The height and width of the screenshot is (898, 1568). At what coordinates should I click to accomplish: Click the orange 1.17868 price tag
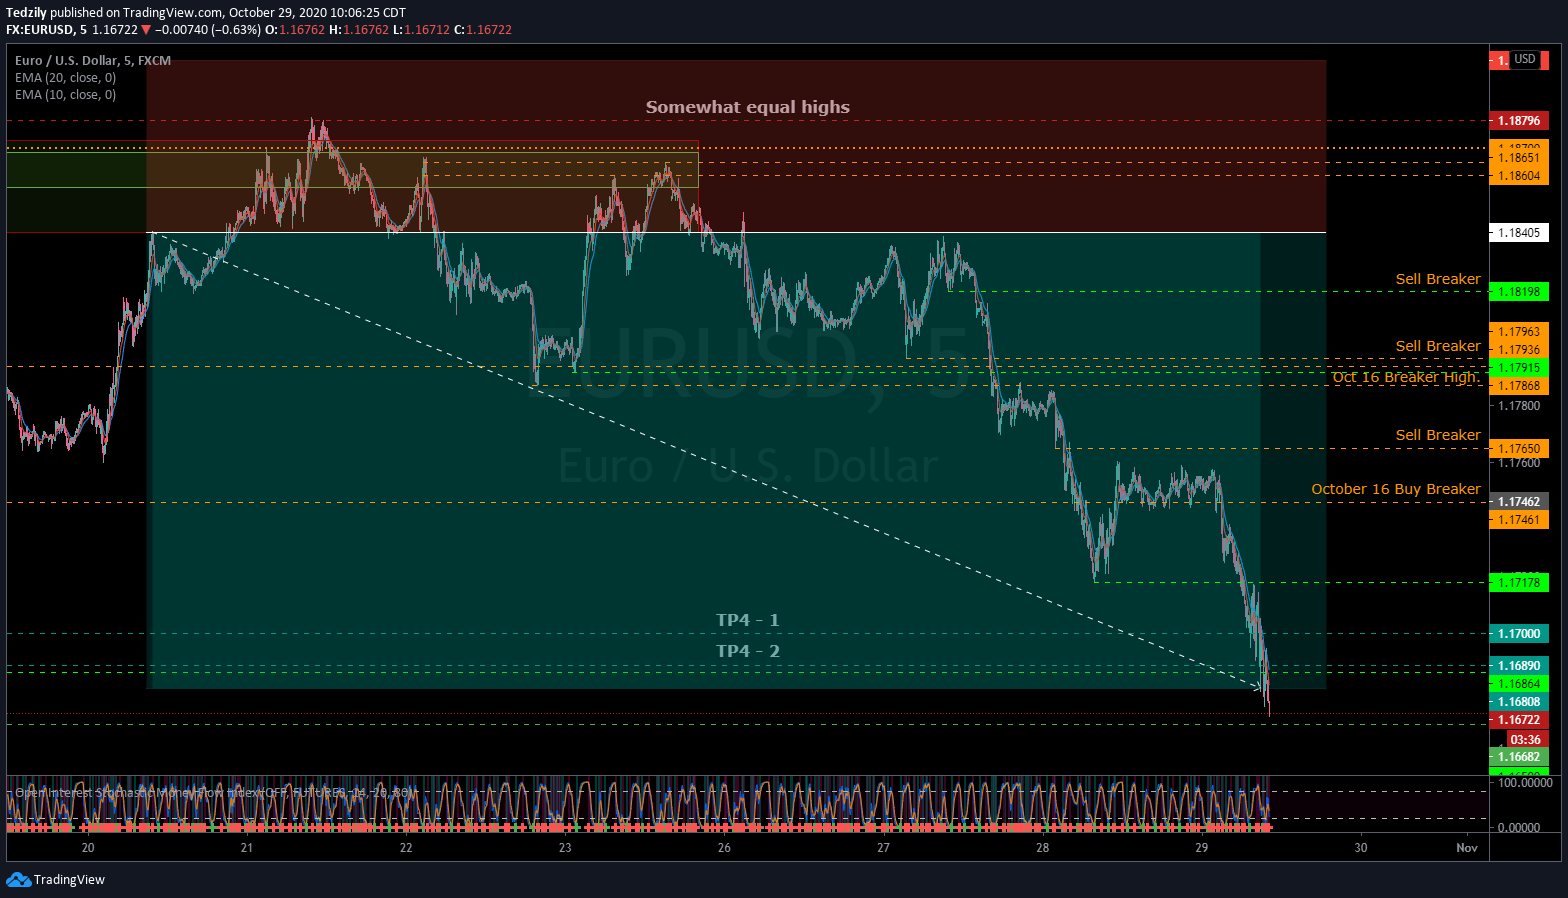(1518, 386)
